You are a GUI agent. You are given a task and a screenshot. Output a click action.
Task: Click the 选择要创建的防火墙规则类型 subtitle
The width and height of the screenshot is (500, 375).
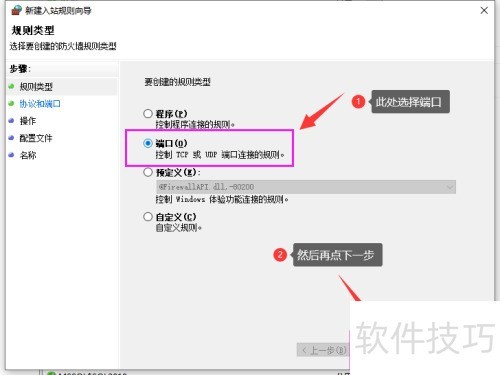(63, 46)
